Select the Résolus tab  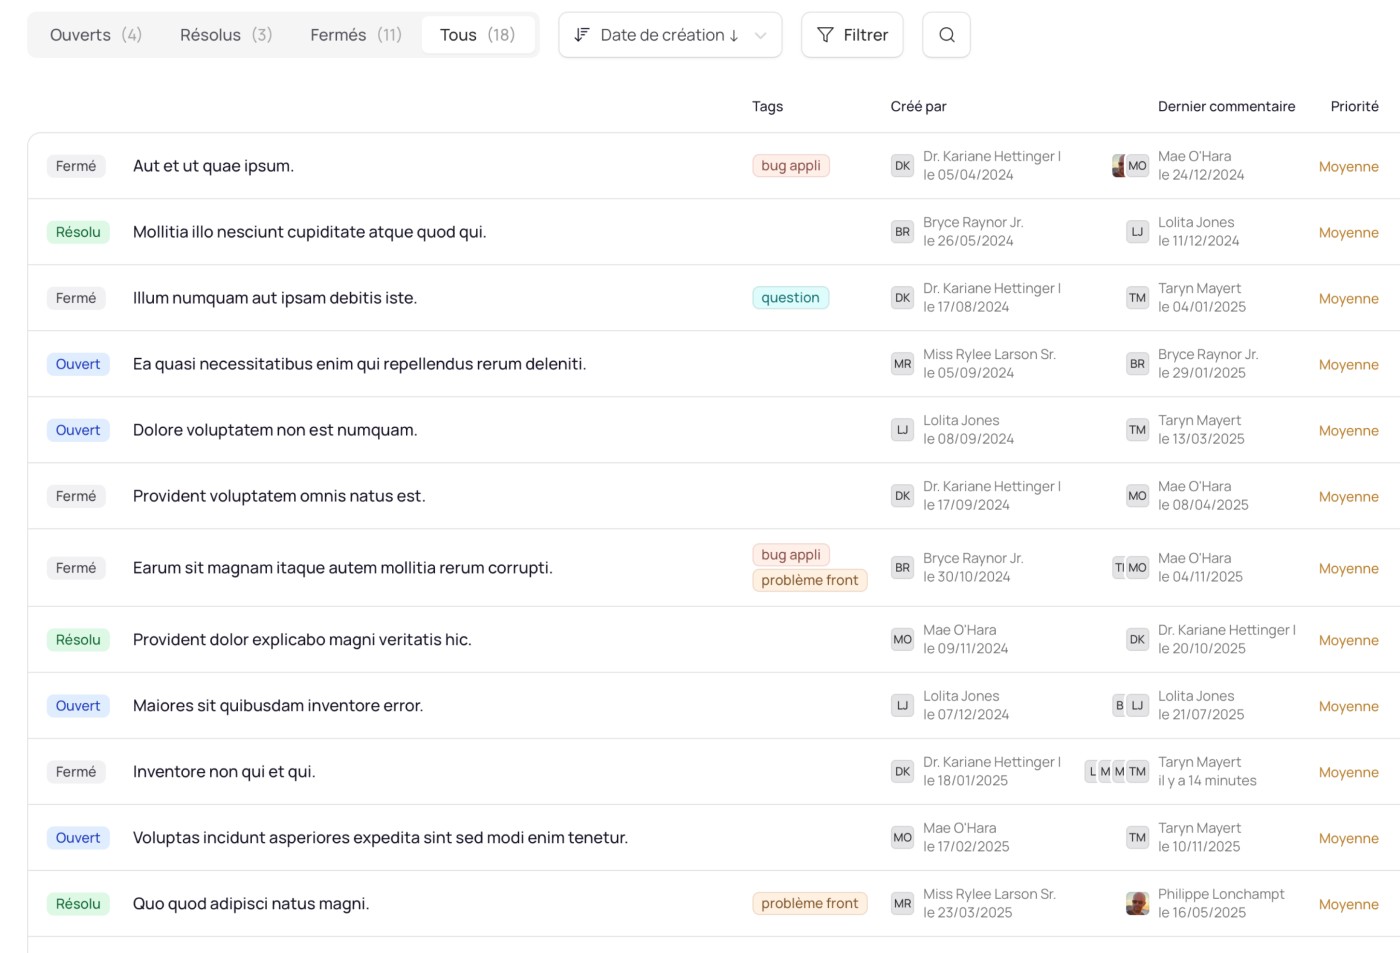pos(226,35)
